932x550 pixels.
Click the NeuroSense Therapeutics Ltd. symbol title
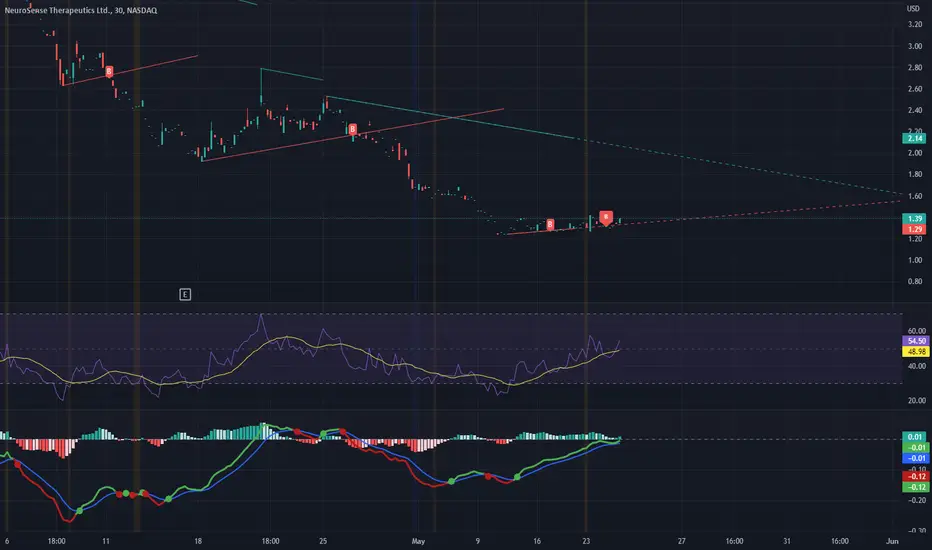point(81,10)
